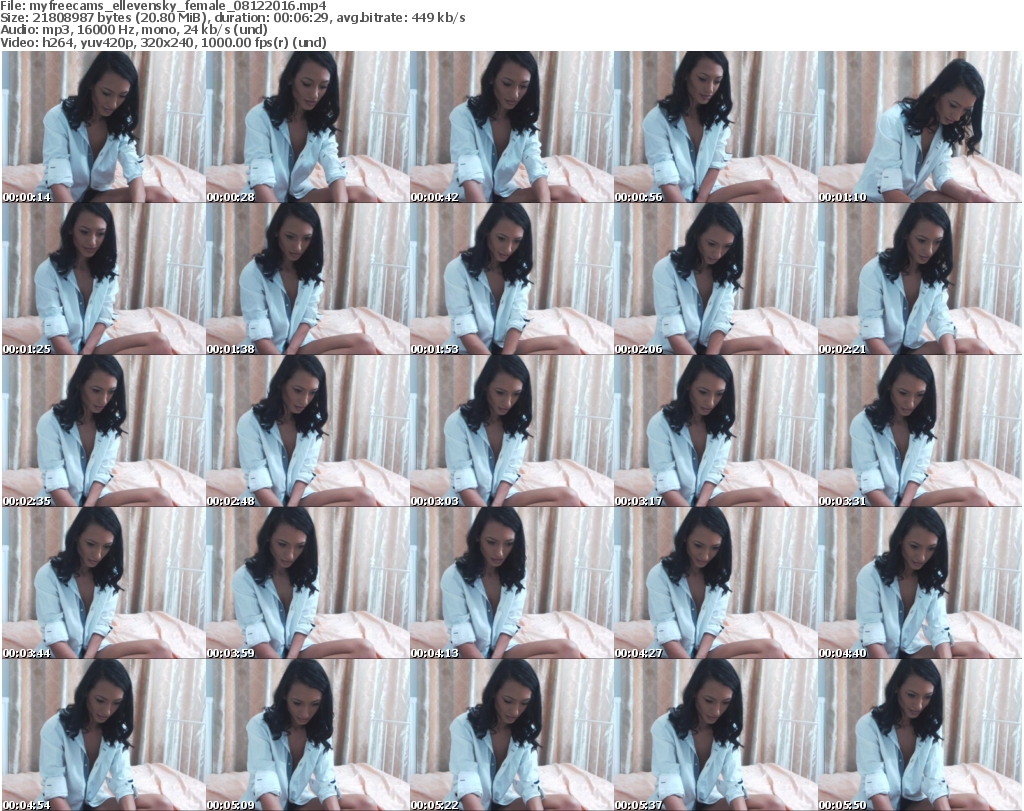Click the "Audio: mp3, 16000 Hz" header line
The height and width of the screenshot is (811, 1024).
[x=134, y=30]
